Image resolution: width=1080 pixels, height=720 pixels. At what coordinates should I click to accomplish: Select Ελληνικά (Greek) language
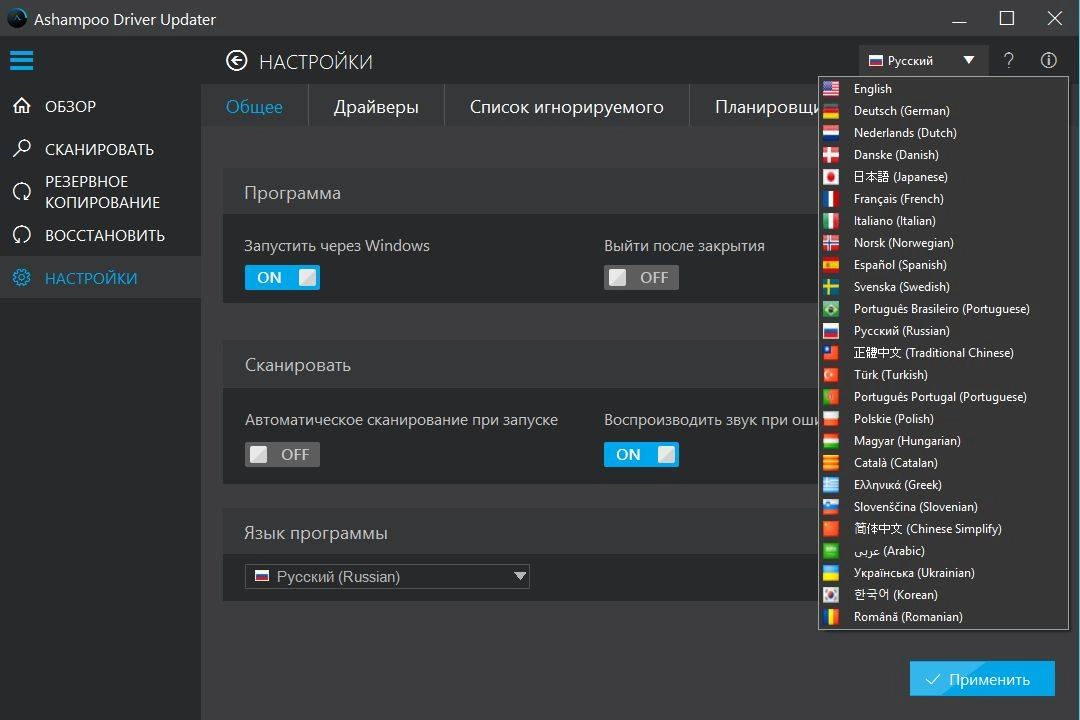pyautogui.click(x=944, y=485)
